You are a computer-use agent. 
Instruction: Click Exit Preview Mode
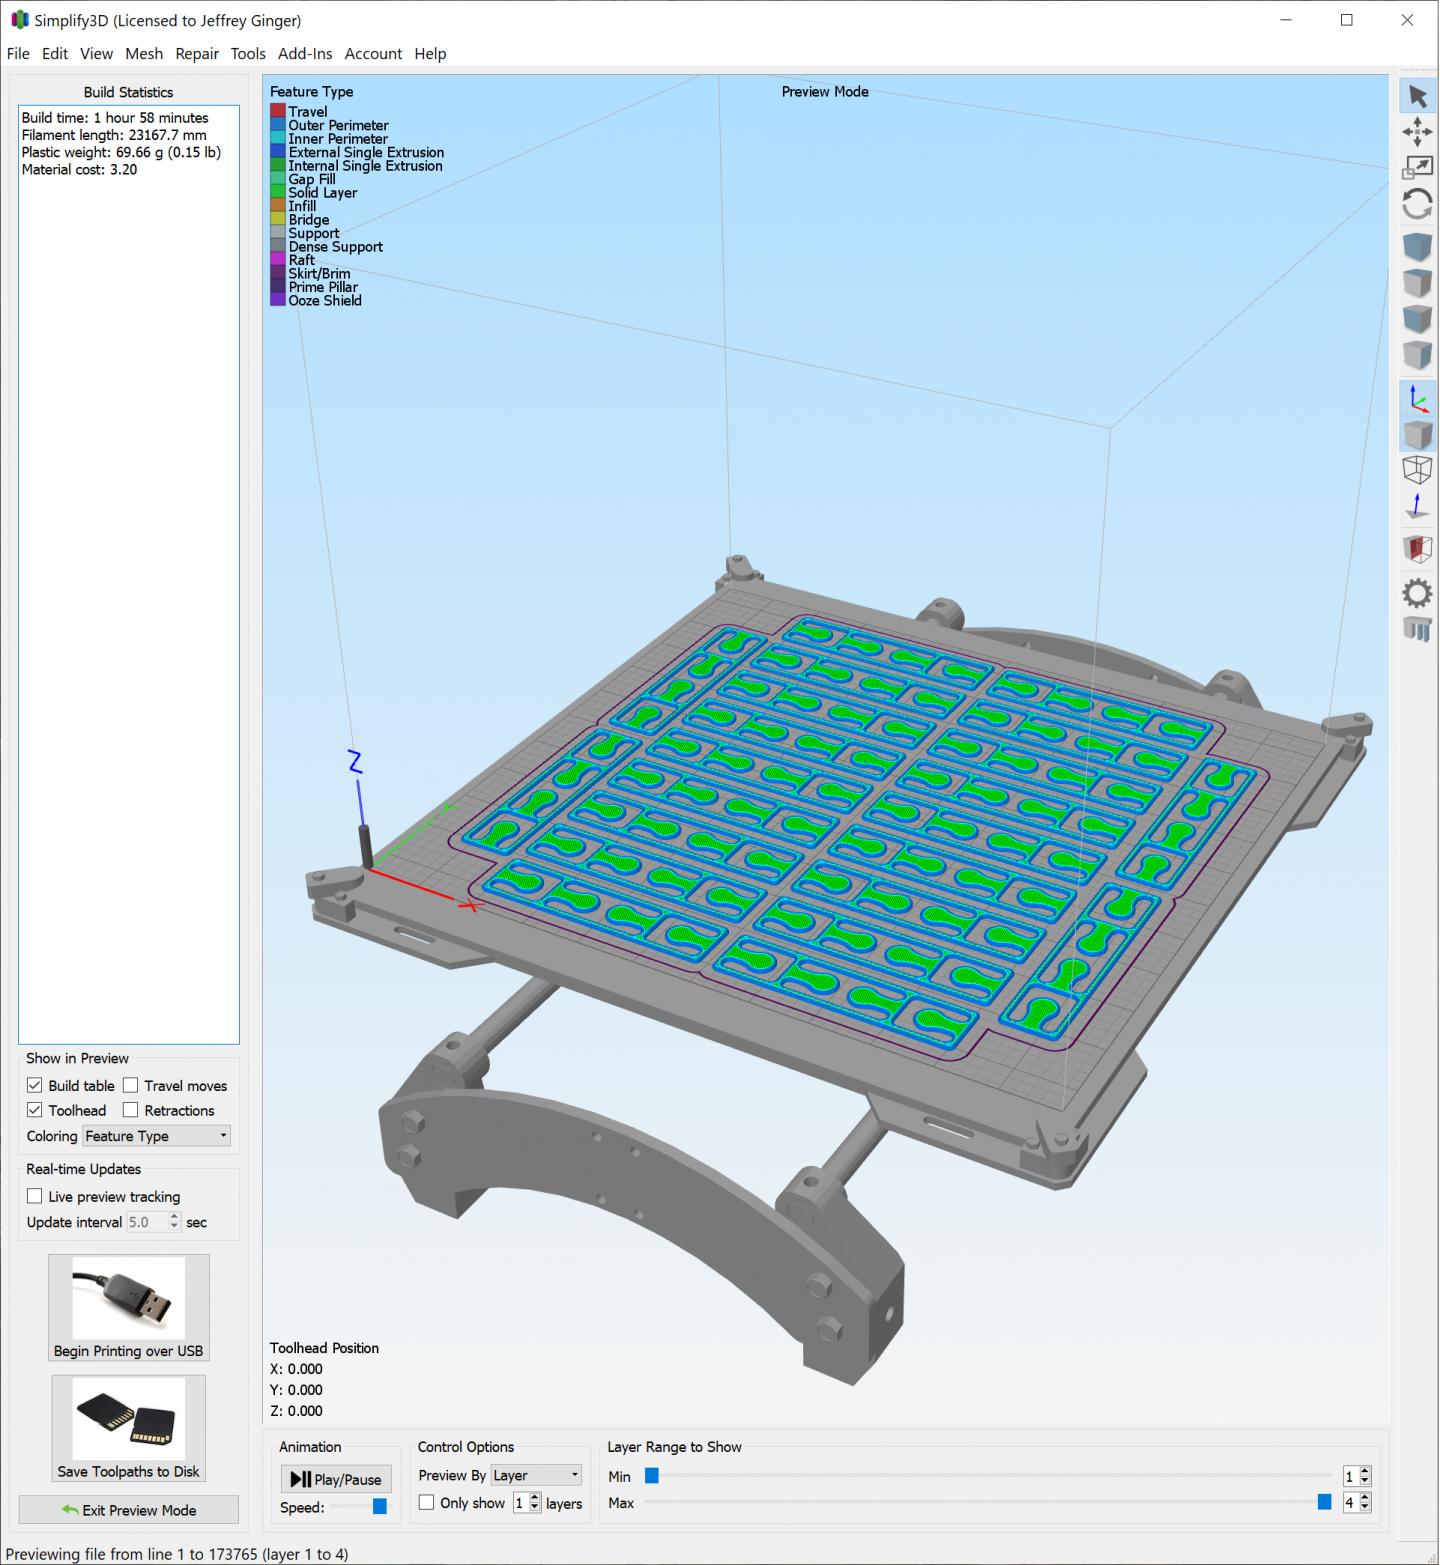tap(128, 1510)
